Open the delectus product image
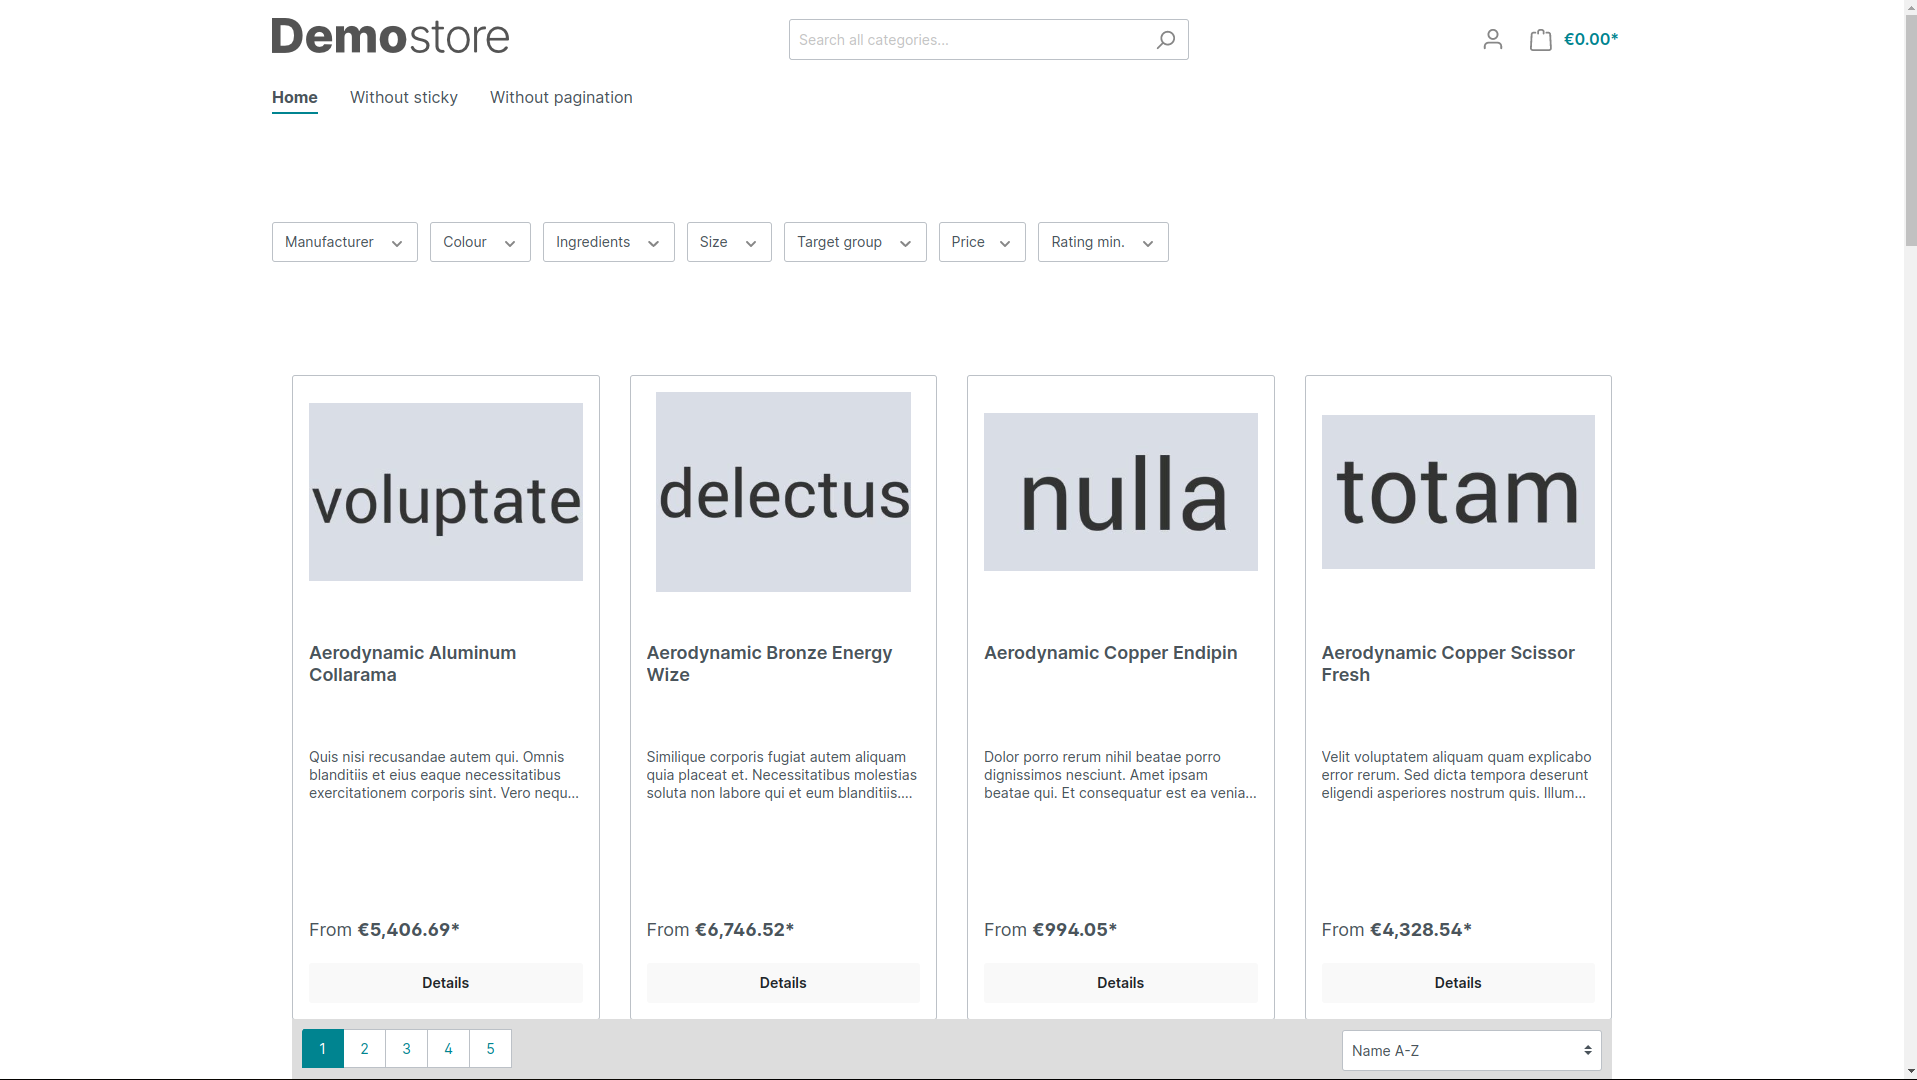Viewport: 1917px width, 1080px height. (783, 492)
